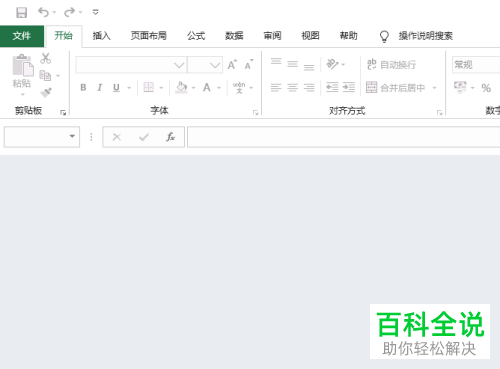Open the Fill Color dropdown arrow
Screen dimensions: 500x369
[193, 88]
